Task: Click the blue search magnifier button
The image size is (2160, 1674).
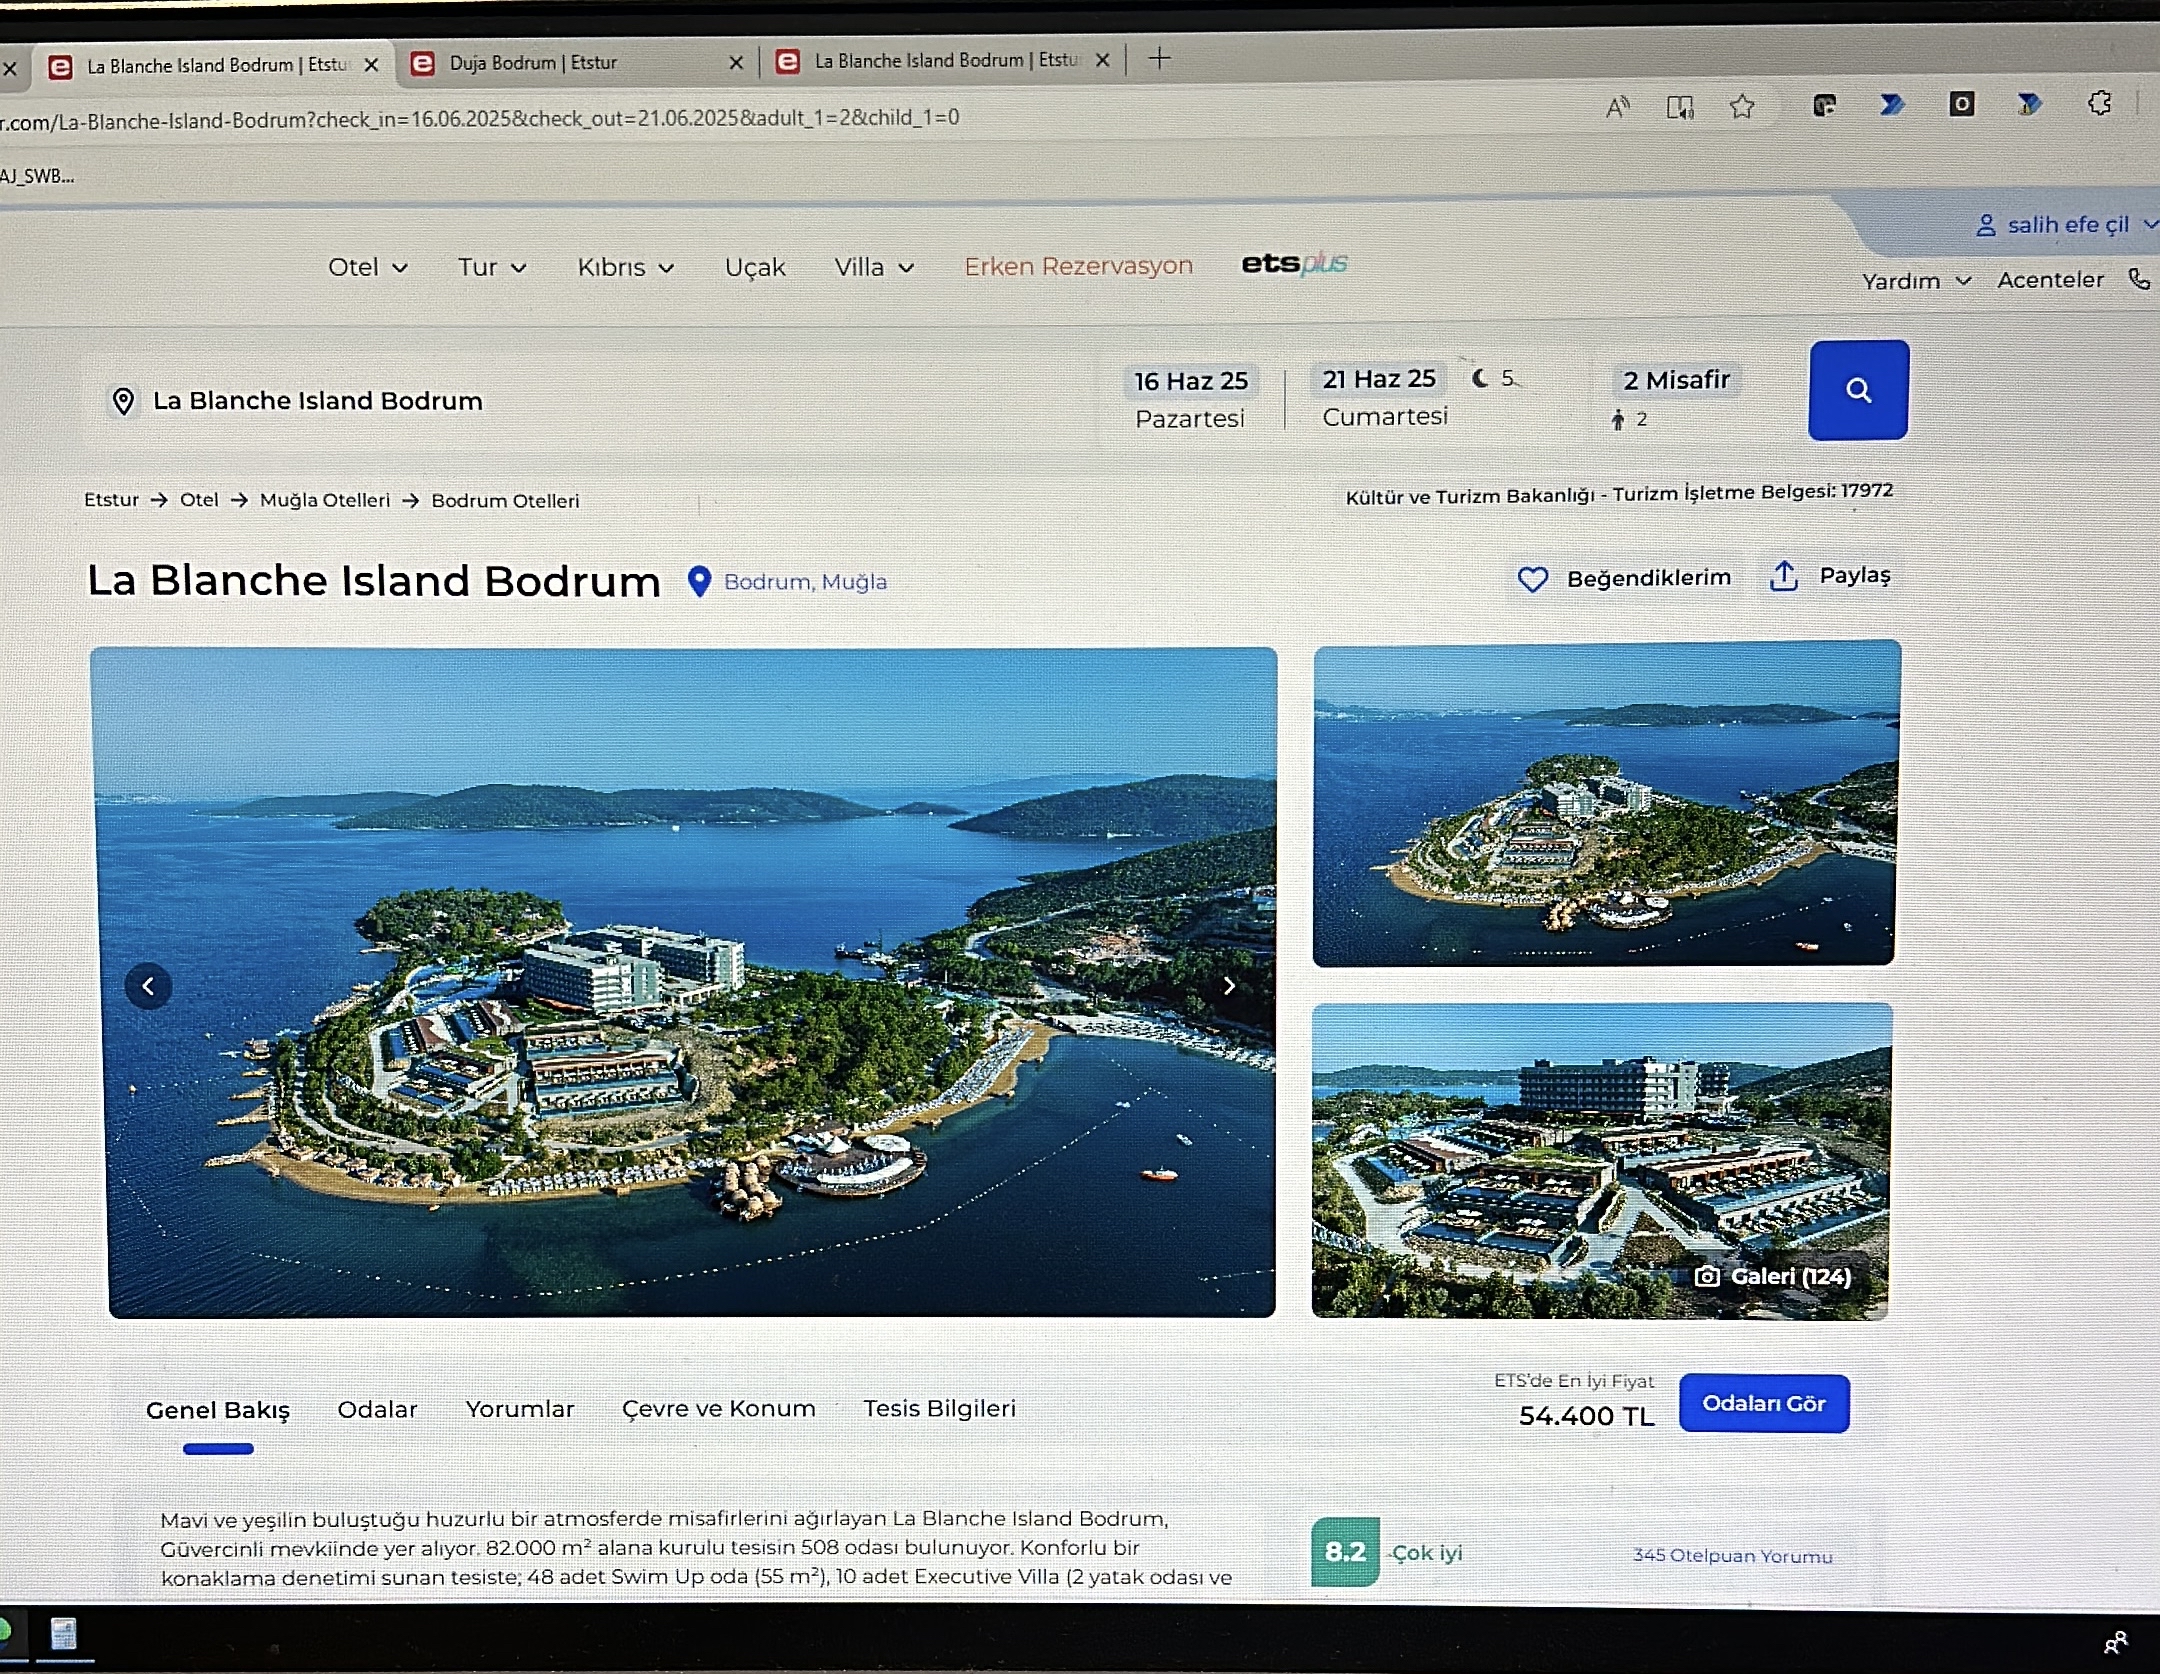Action: point(1858,390)
